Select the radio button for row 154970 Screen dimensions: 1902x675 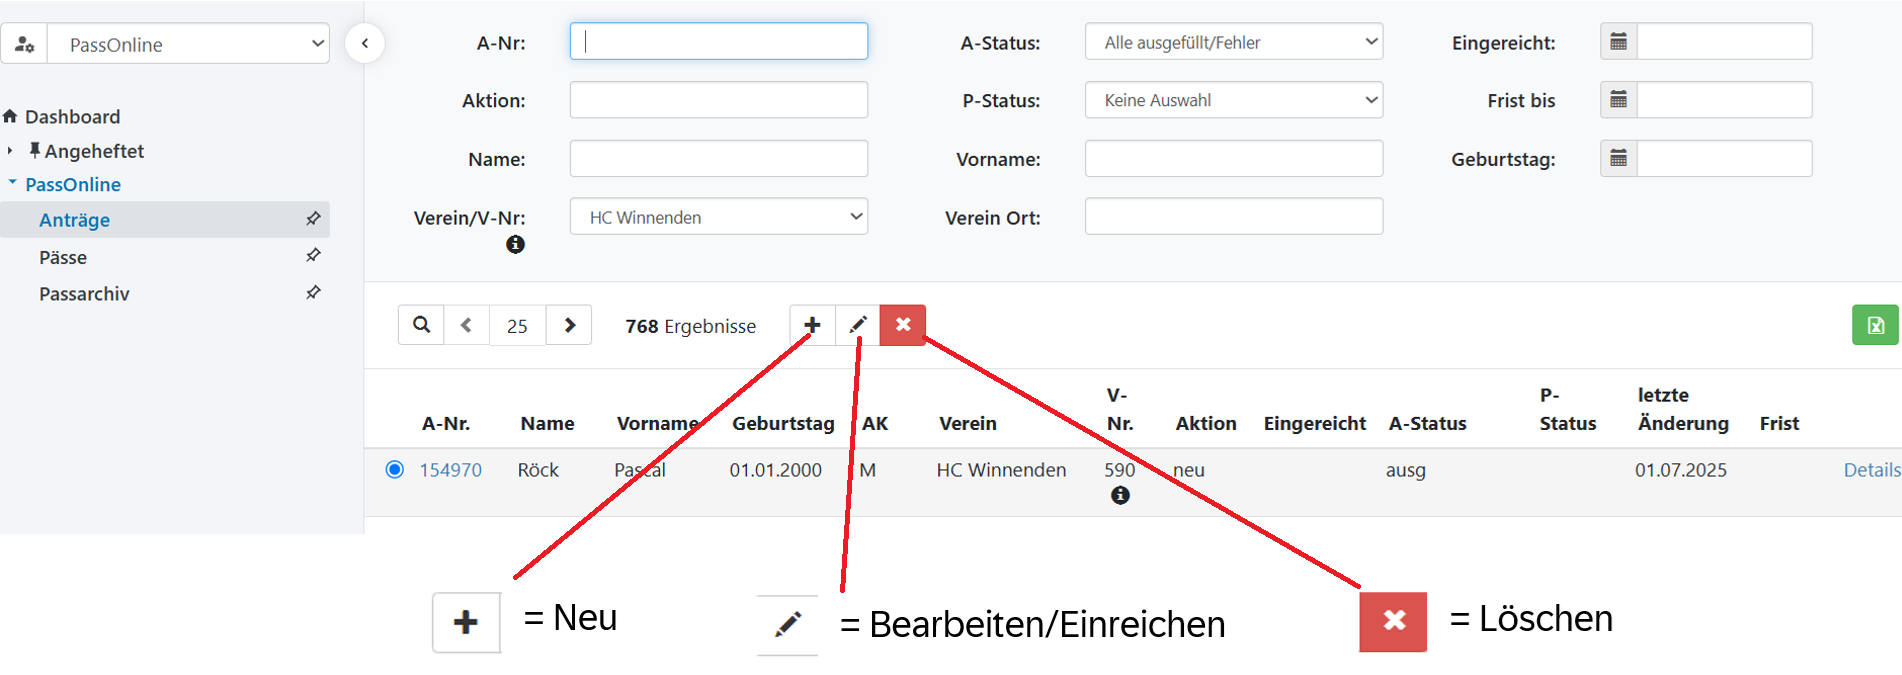click(395, 469)
